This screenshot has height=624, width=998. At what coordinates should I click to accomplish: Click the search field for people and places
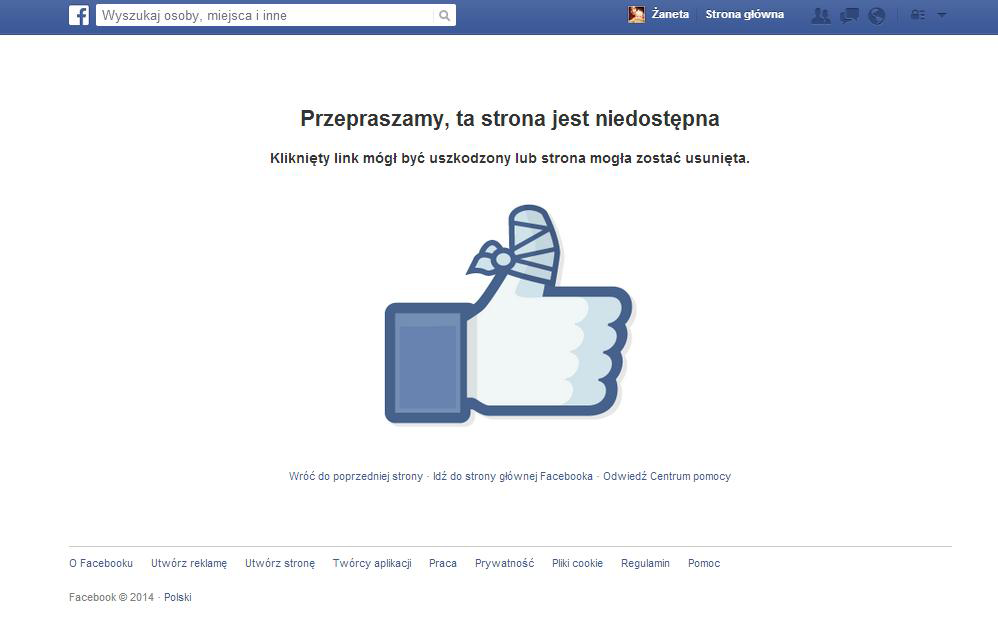pyautogui.click(x=267, y=15)
